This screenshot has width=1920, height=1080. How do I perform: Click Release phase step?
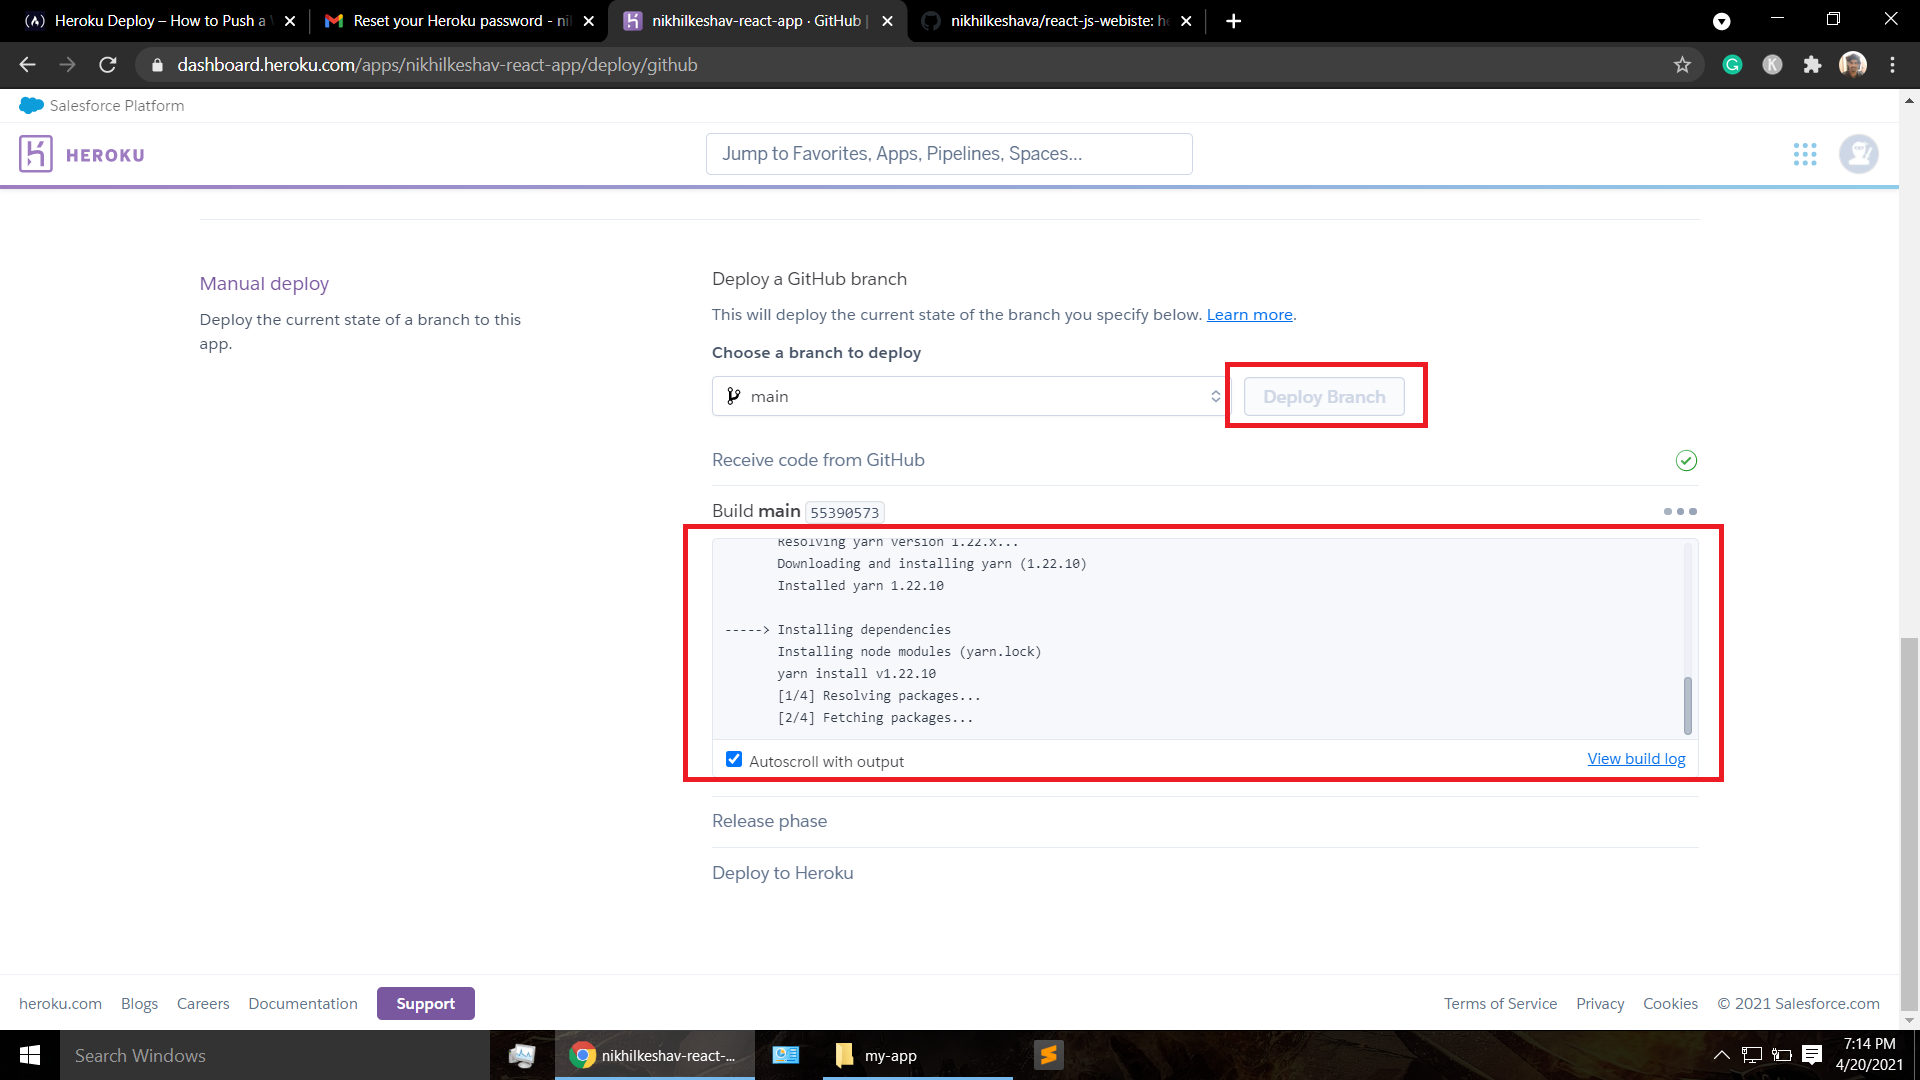click(x=769, y=821)
